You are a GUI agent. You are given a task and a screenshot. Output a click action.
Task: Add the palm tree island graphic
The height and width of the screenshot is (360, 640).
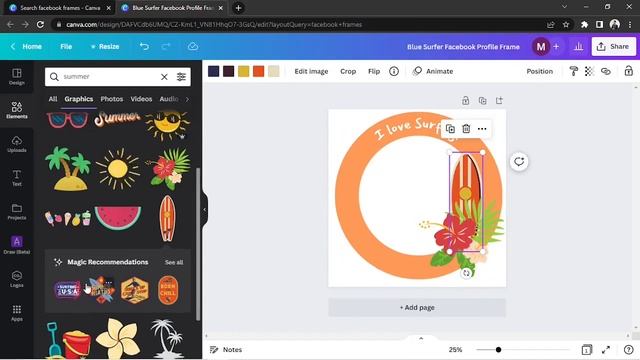68,169
